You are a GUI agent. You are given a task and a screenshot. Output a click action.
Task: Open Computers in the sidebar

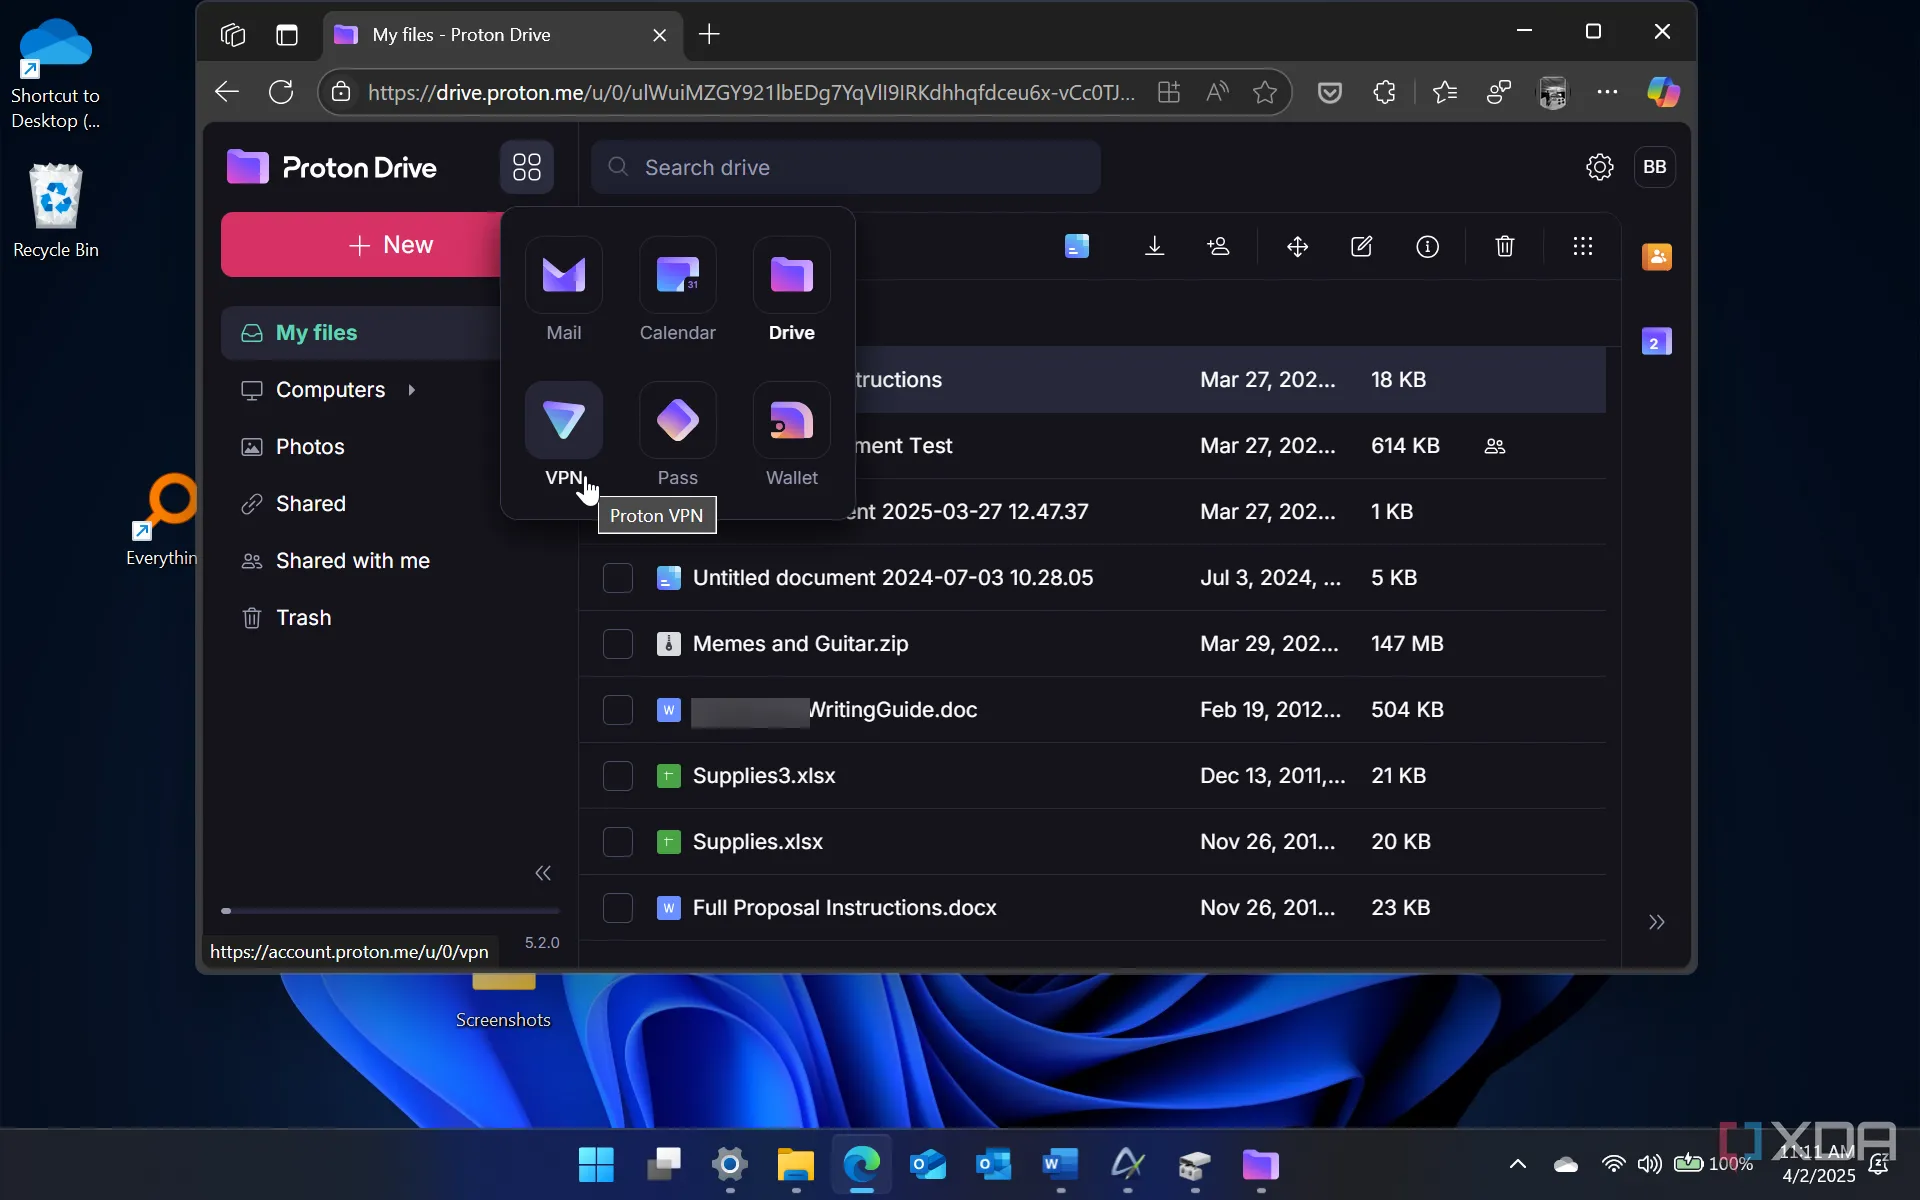point(330,390)
